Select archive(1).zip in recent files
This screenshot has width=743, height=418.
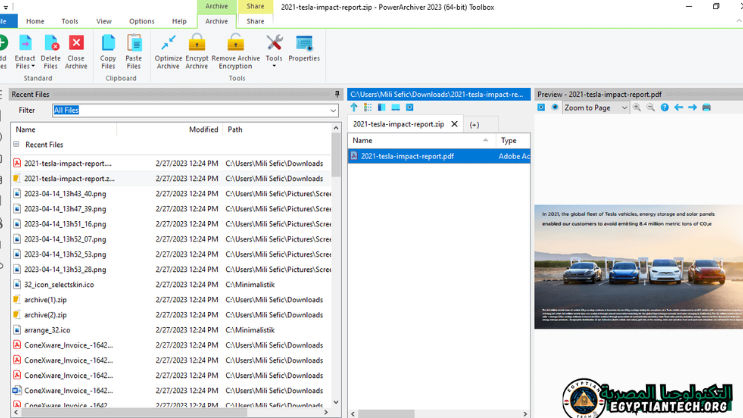pyautogui.click(x=45, y=299)
